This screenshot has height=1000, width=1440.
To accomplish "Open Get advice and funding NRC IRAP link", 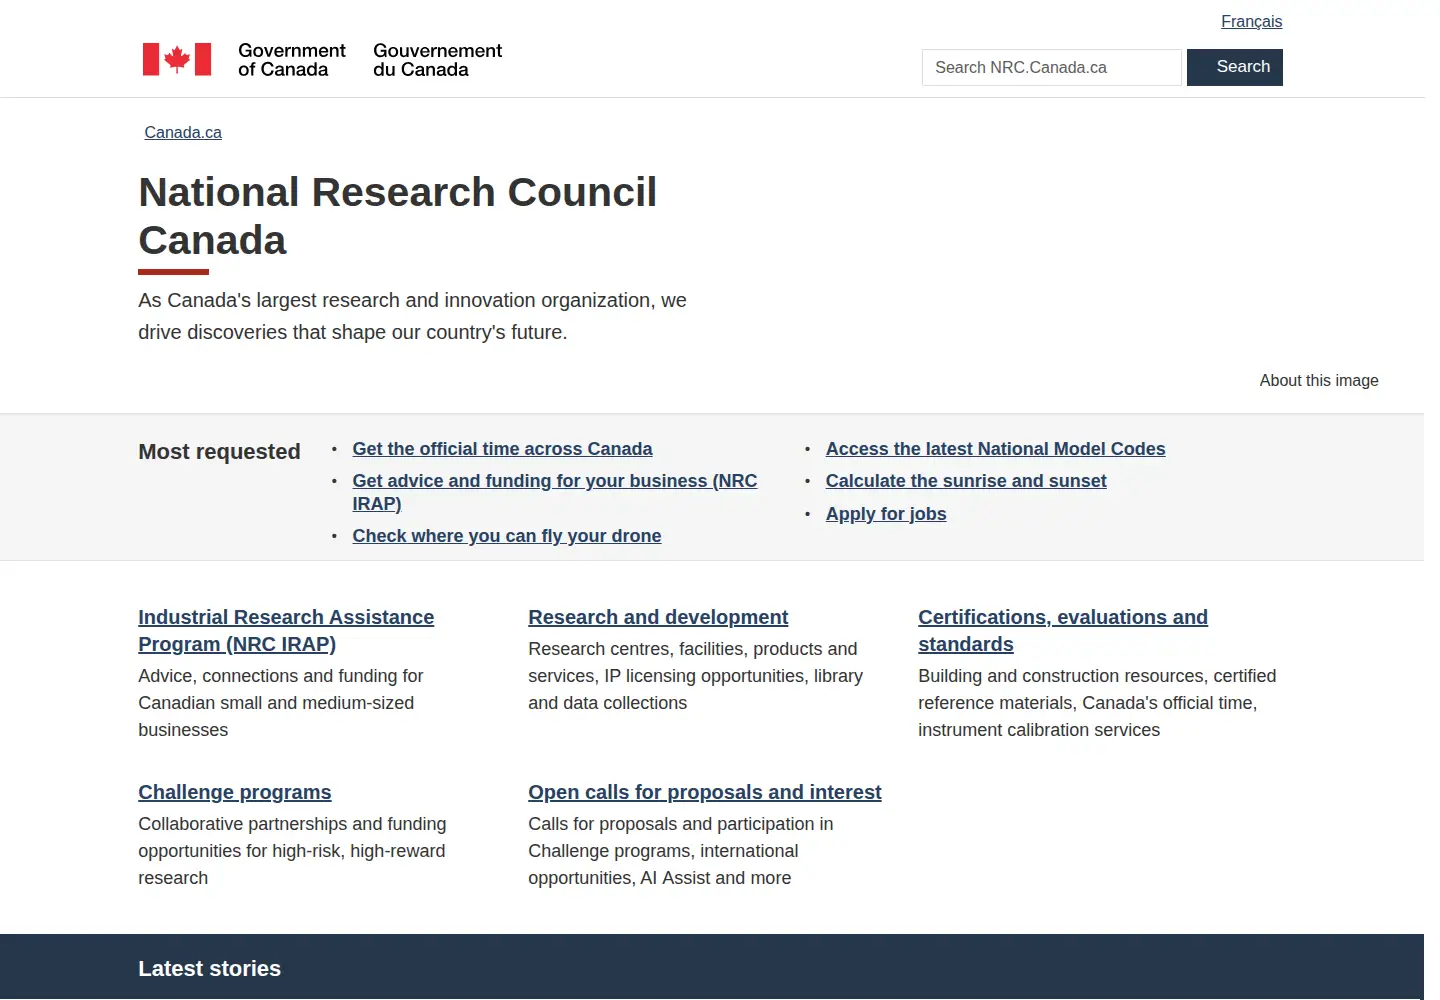I will pyautogui.click(x=555, y=492).
